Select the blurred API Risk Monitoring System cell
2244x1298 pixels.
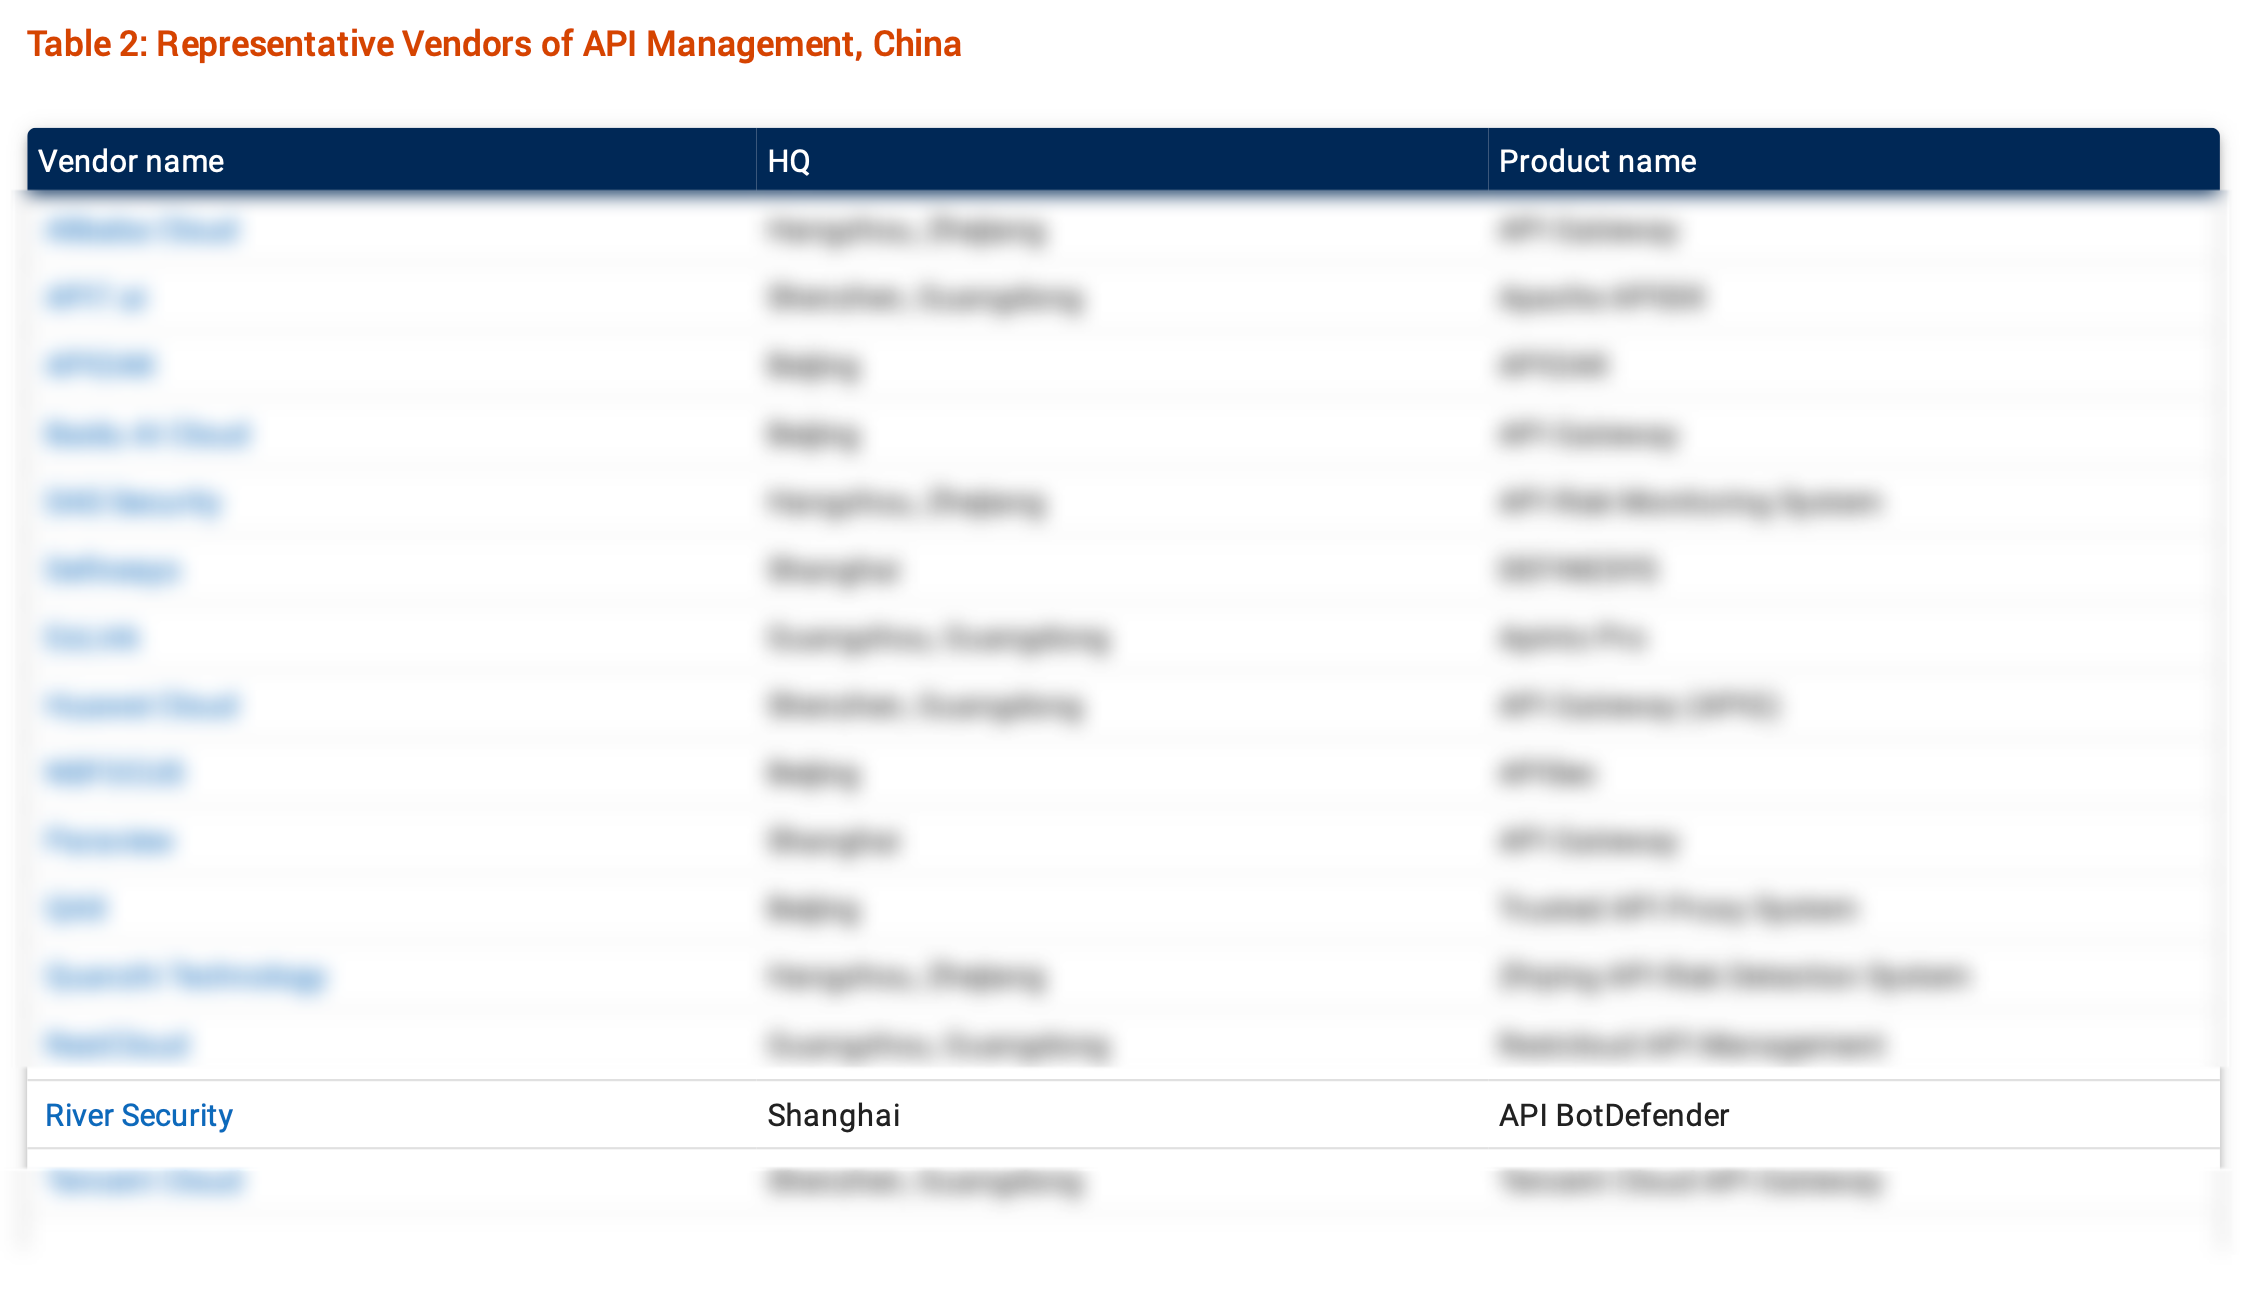click(x=1689, y=502)
